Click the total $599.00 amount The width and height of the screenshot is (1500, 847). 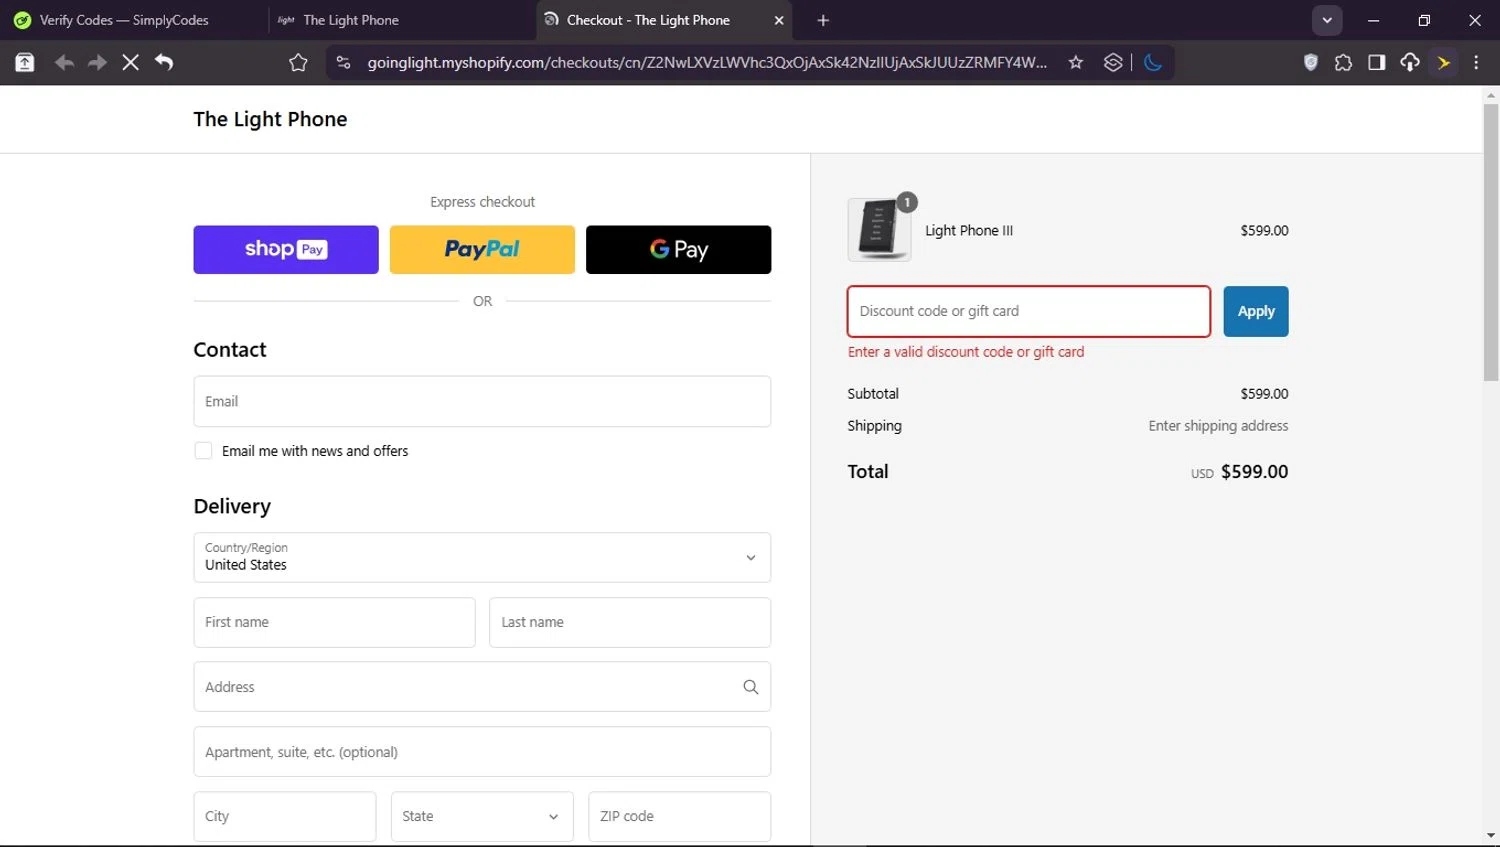(x=1254, y=471)
